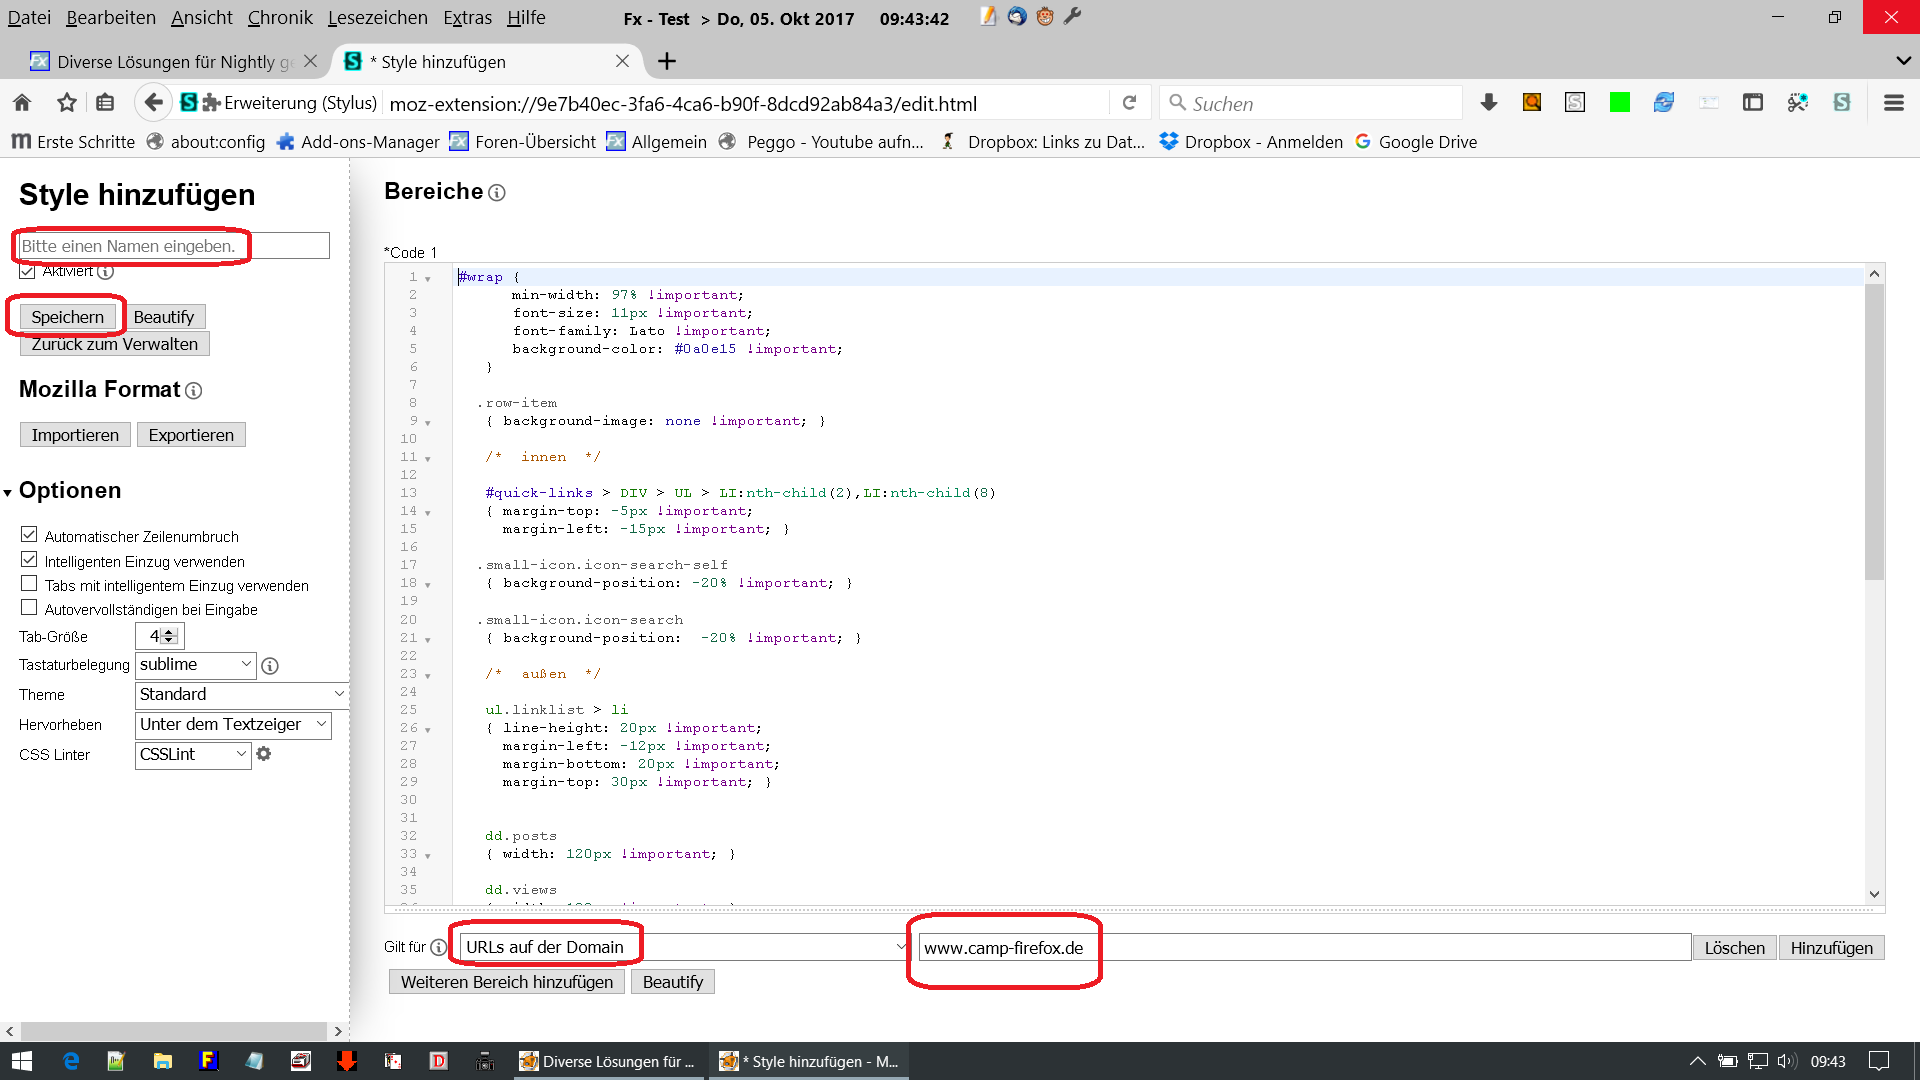
Task: Toggle Automatischer Zeilenumbruch checkbox
Action: [29, 535]
